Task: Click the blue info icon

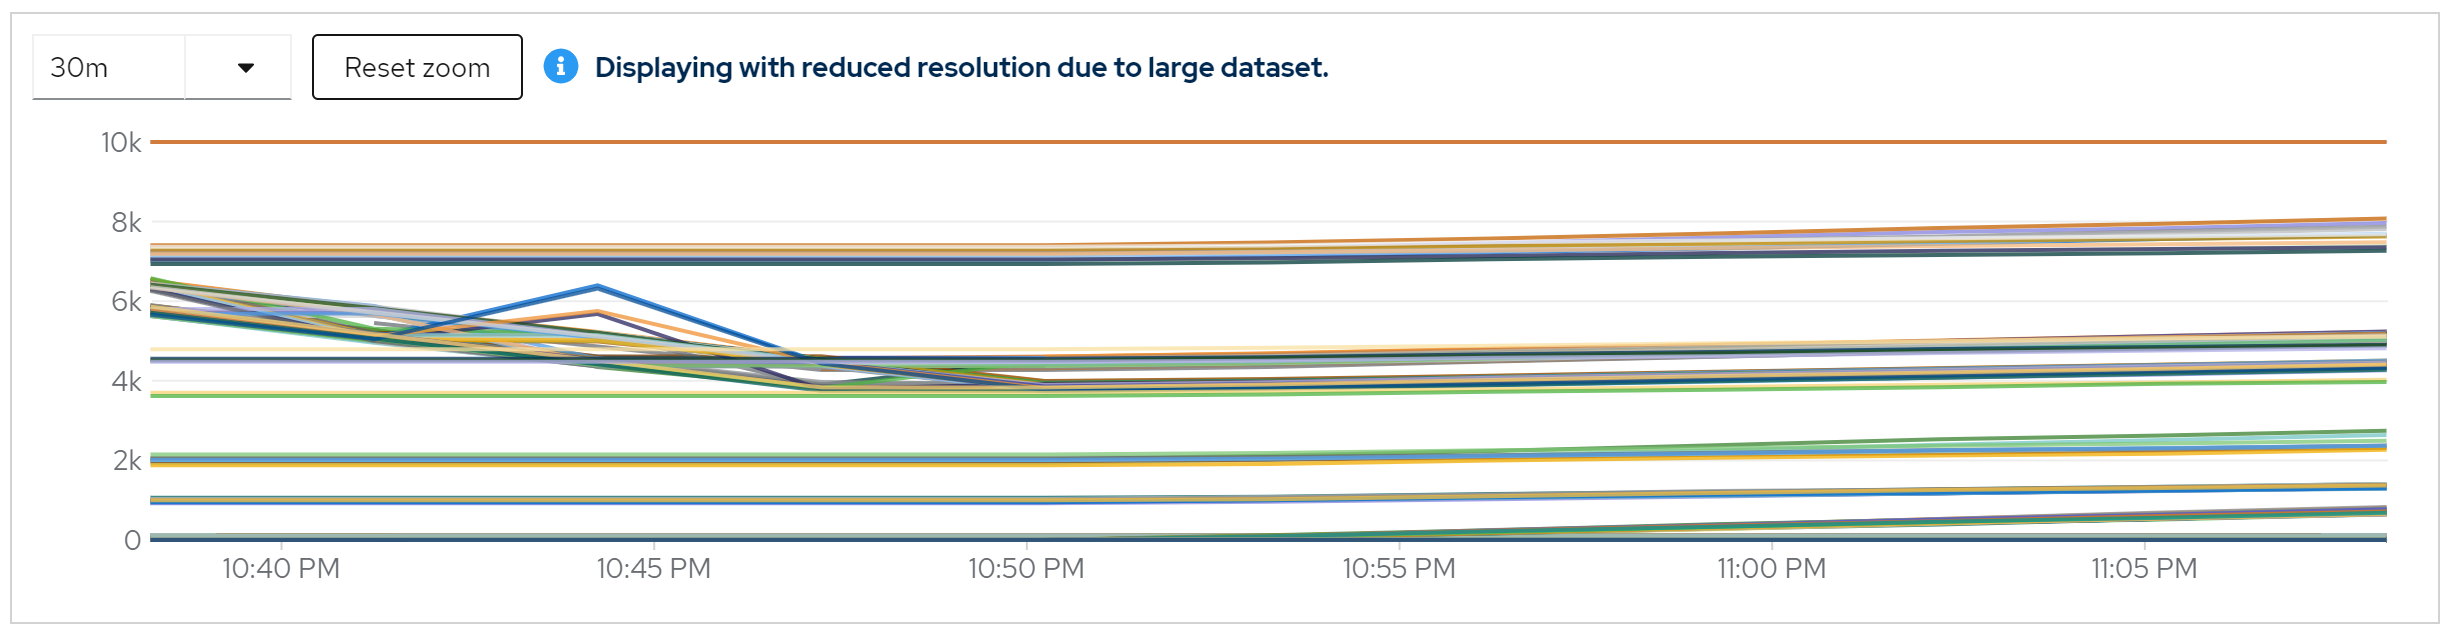Action: 561,67
